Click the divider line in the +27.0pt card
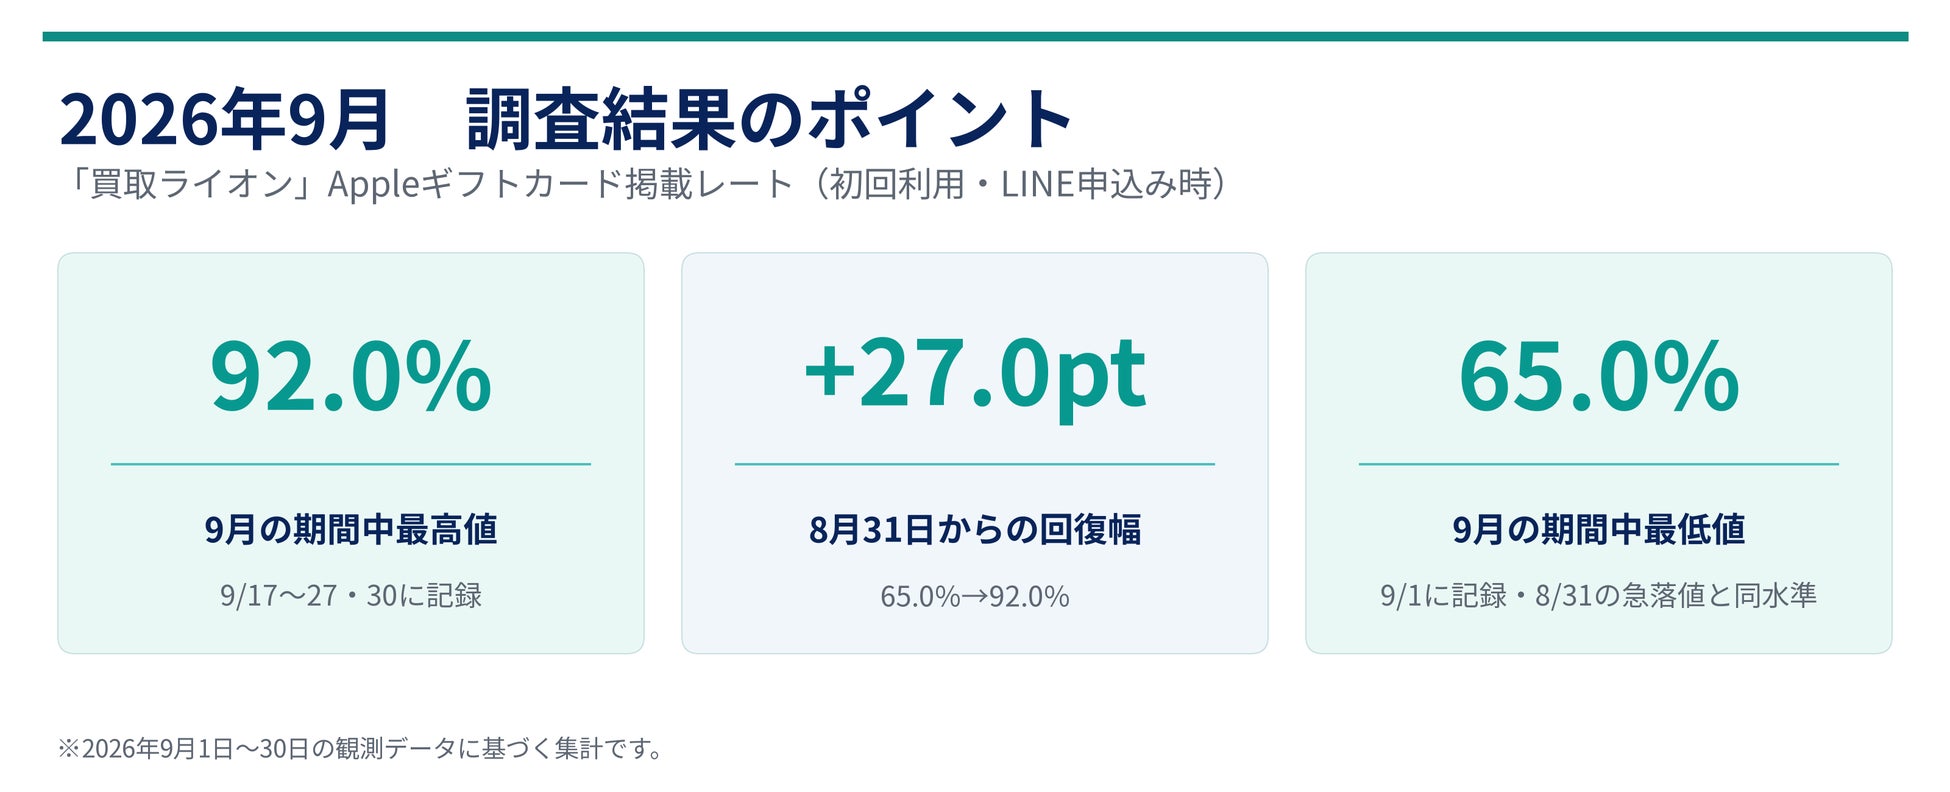1950x792 pixels. (975, 464)
